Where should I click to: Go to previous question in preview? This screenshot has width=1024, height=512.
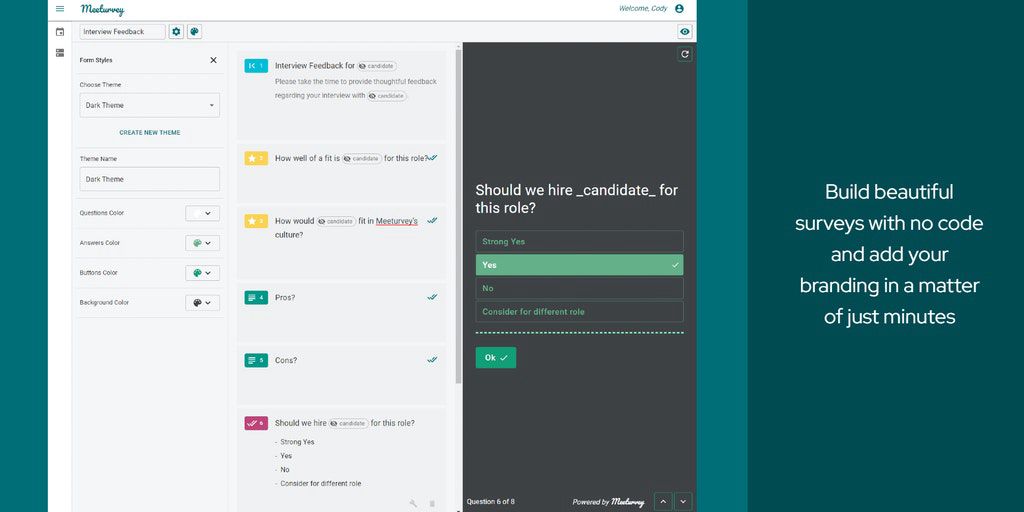coord(663,501)
